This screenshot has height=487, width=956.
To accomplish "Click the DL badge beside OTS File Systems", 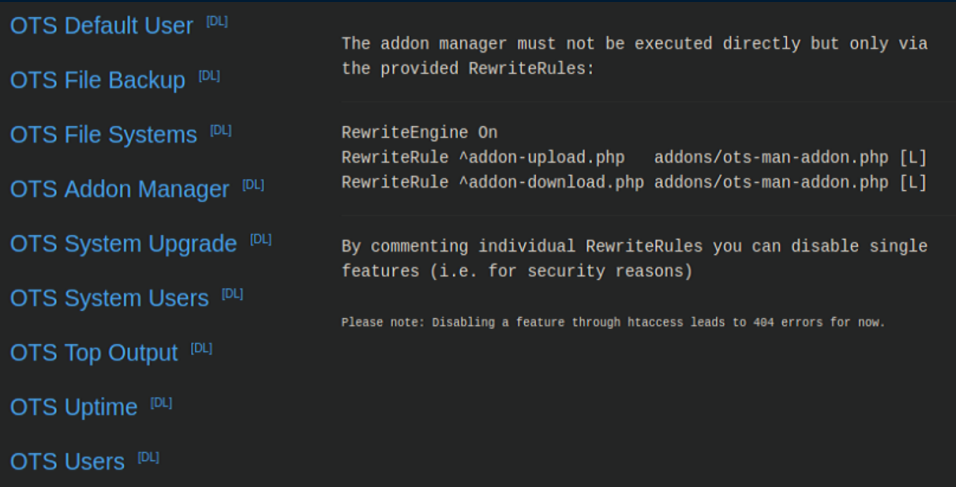I will click(x=221, y=130).
